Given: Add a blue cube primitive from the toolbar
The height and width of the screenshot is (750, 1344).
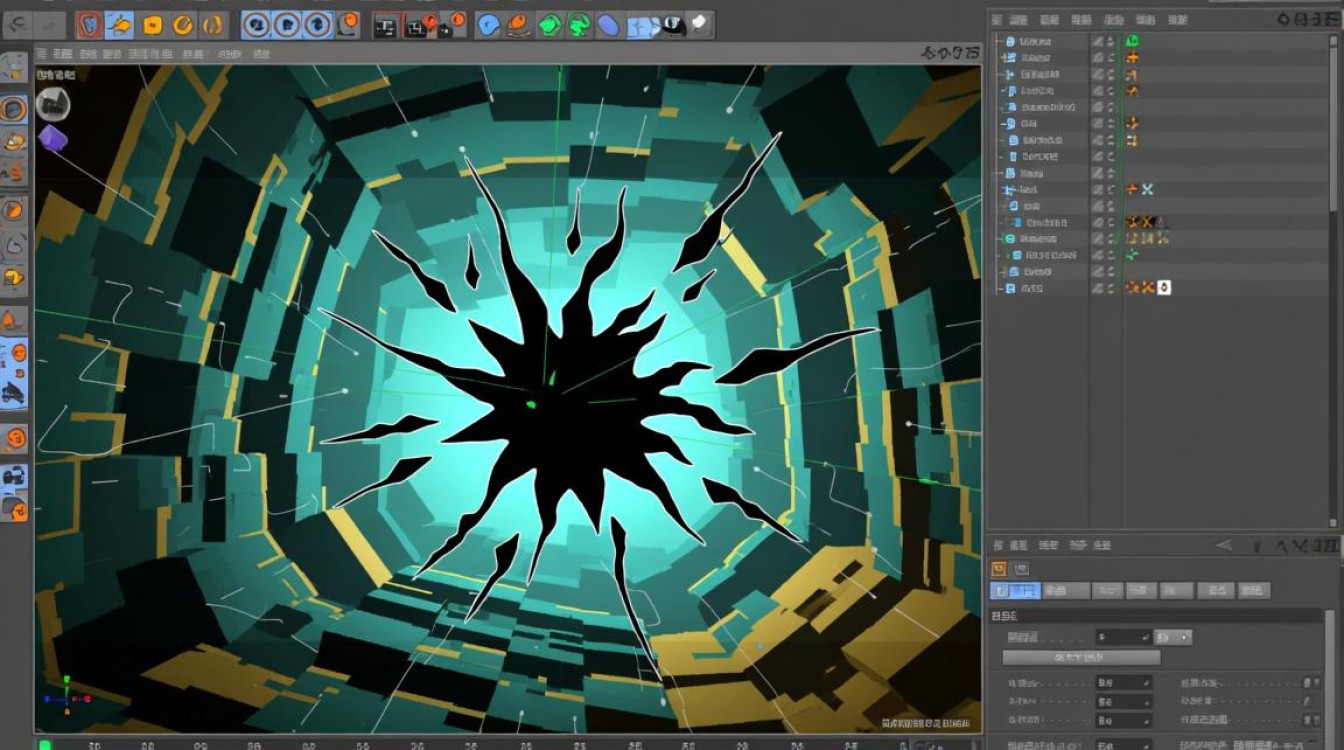Looking at the screenshot, I should pos(488,24).
